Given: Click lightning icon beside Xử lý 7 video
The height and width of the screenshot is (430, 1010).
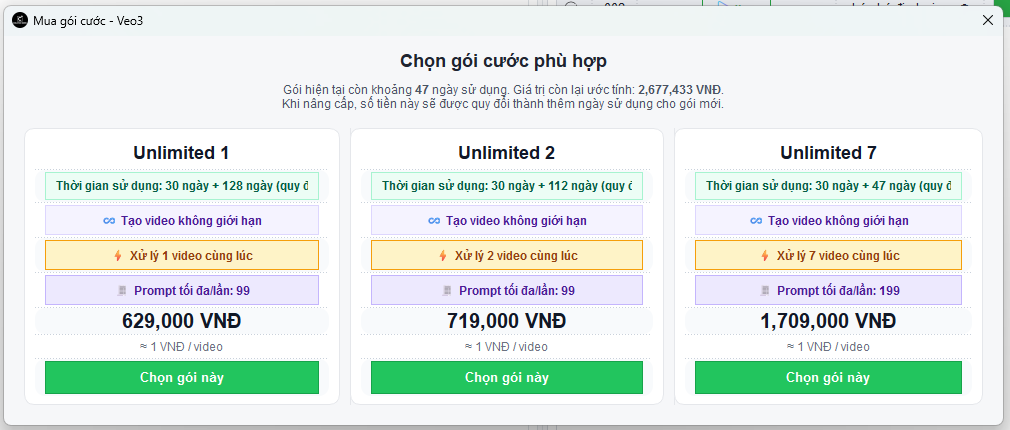Looking at the screenshot, I should click(765, 256).
